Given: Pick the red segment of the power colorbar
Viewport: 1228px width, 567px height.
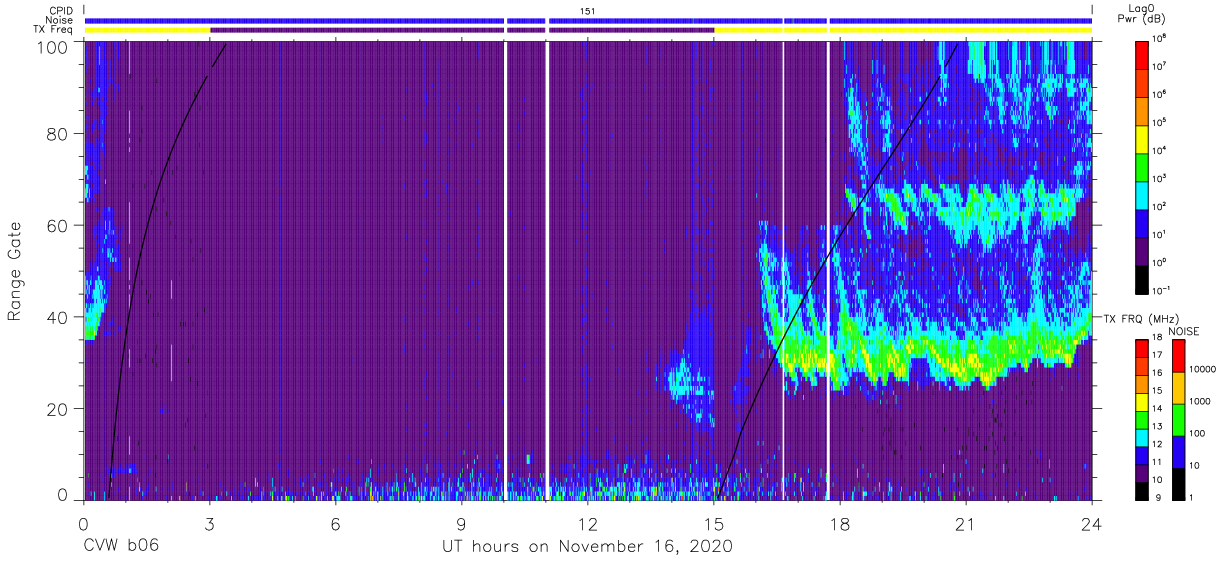Looking at the screenshot, I should [1143, 53].
